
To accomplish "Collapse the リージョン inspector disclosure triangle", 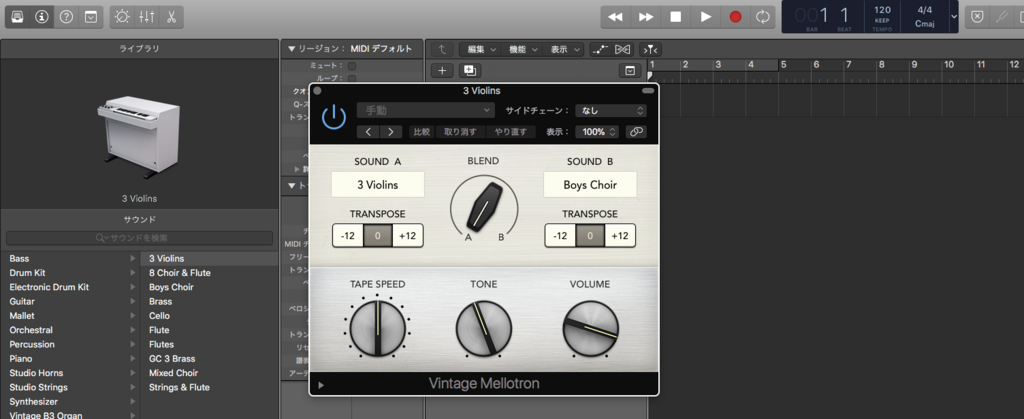I will coord(291,49).
